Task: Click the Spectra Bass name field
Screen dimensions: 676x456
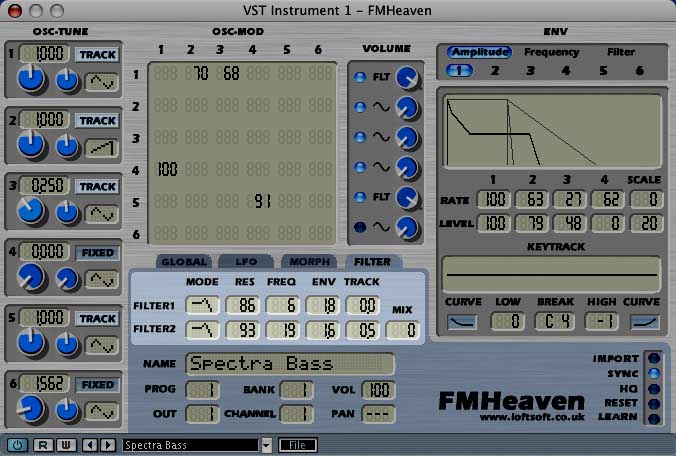Action: [290, 364]
